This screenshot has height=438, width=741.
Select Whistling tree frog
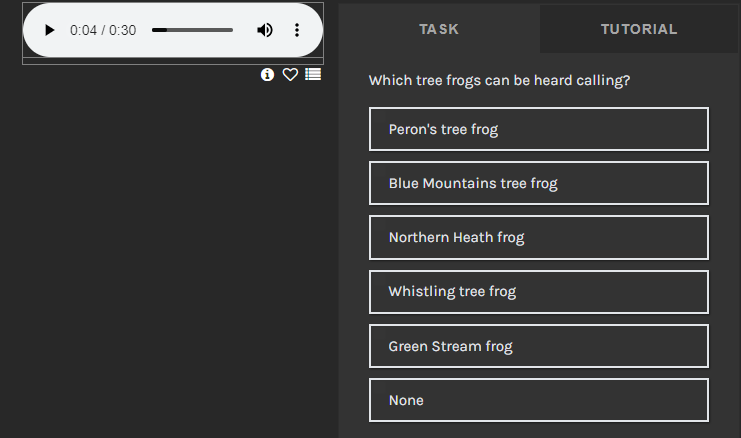pos(538,291)
